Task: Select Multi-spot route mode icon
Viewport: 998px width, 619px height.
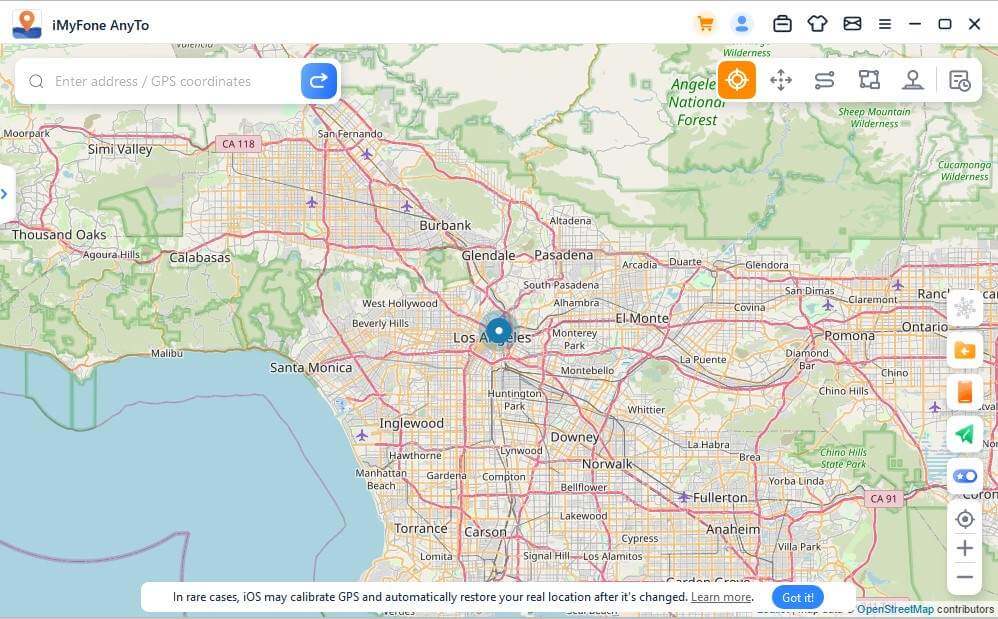Action: tap(868, 81)
